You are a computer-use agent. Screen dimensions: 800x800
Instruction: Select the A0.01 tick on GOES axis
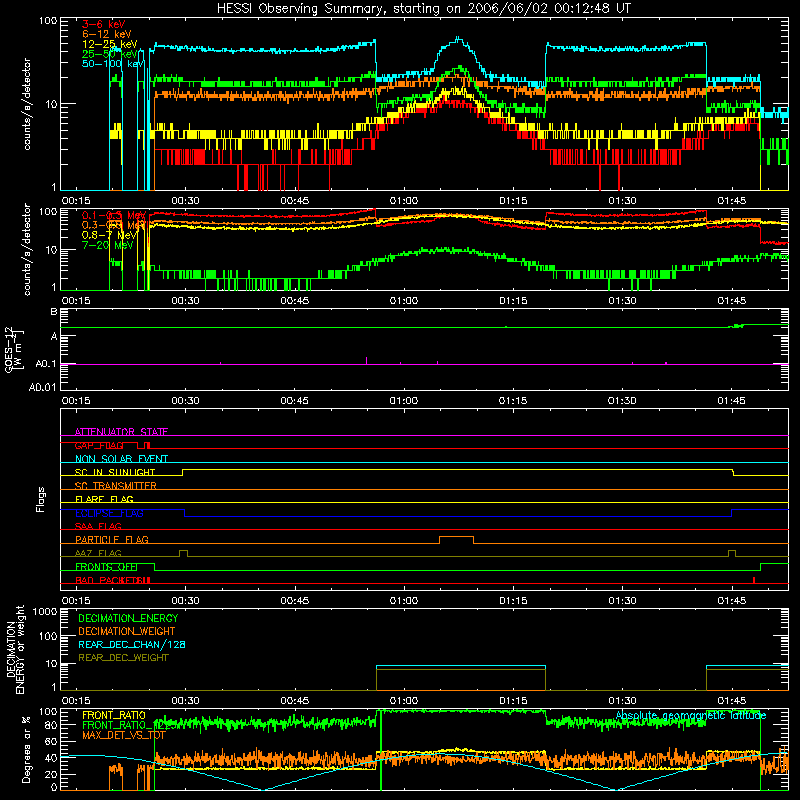point(43,387)
